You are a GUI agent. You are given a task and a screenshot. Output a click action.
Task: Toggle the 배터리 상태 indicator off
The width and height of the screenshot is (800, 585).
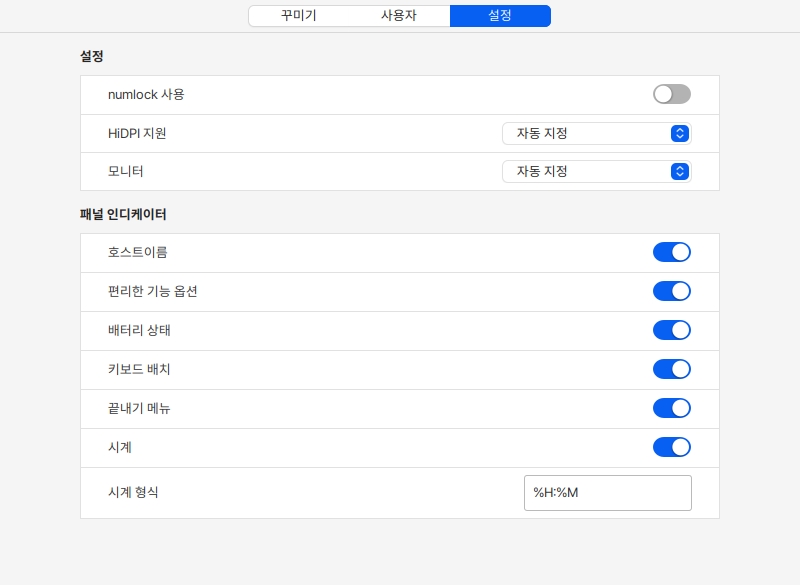[671, 330]
